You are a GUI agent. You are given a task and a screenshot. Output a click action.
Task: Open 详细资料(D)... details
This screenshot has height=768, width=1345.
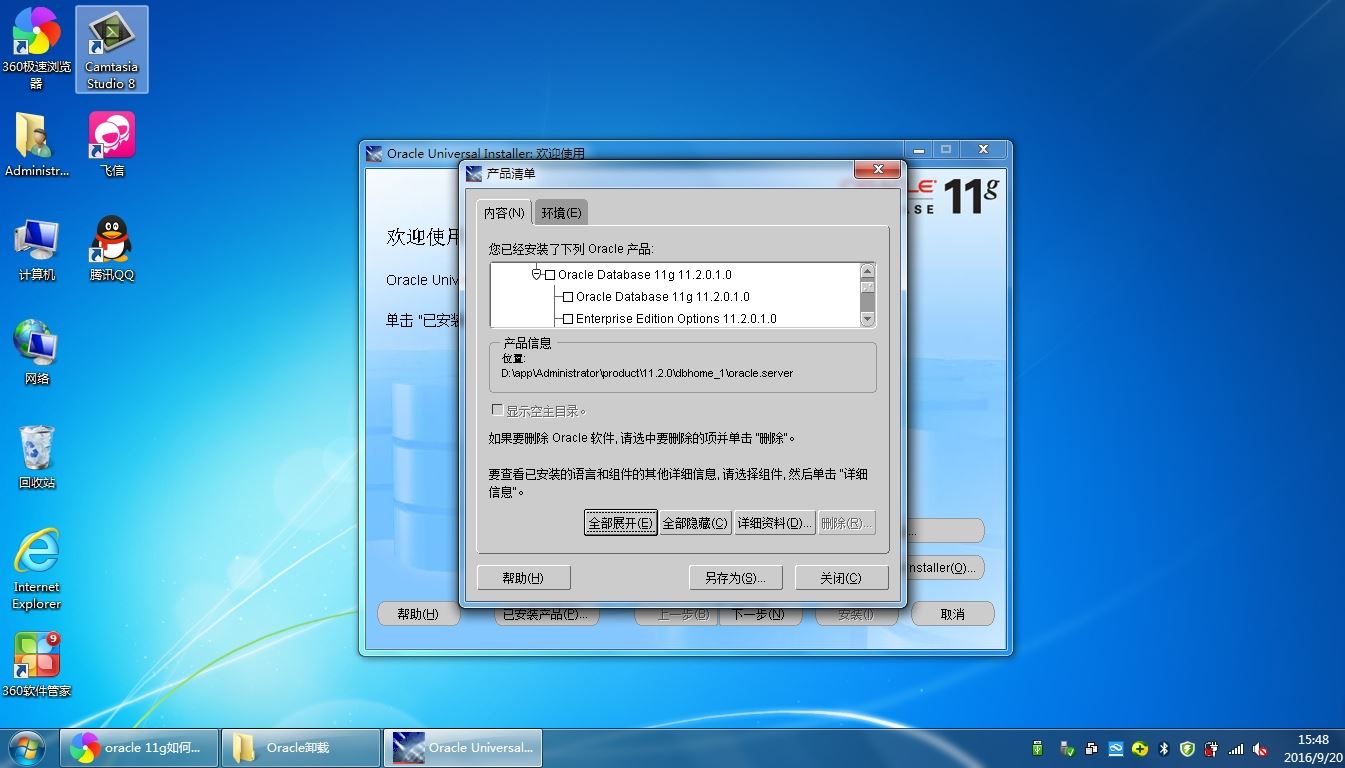(774, 523)
